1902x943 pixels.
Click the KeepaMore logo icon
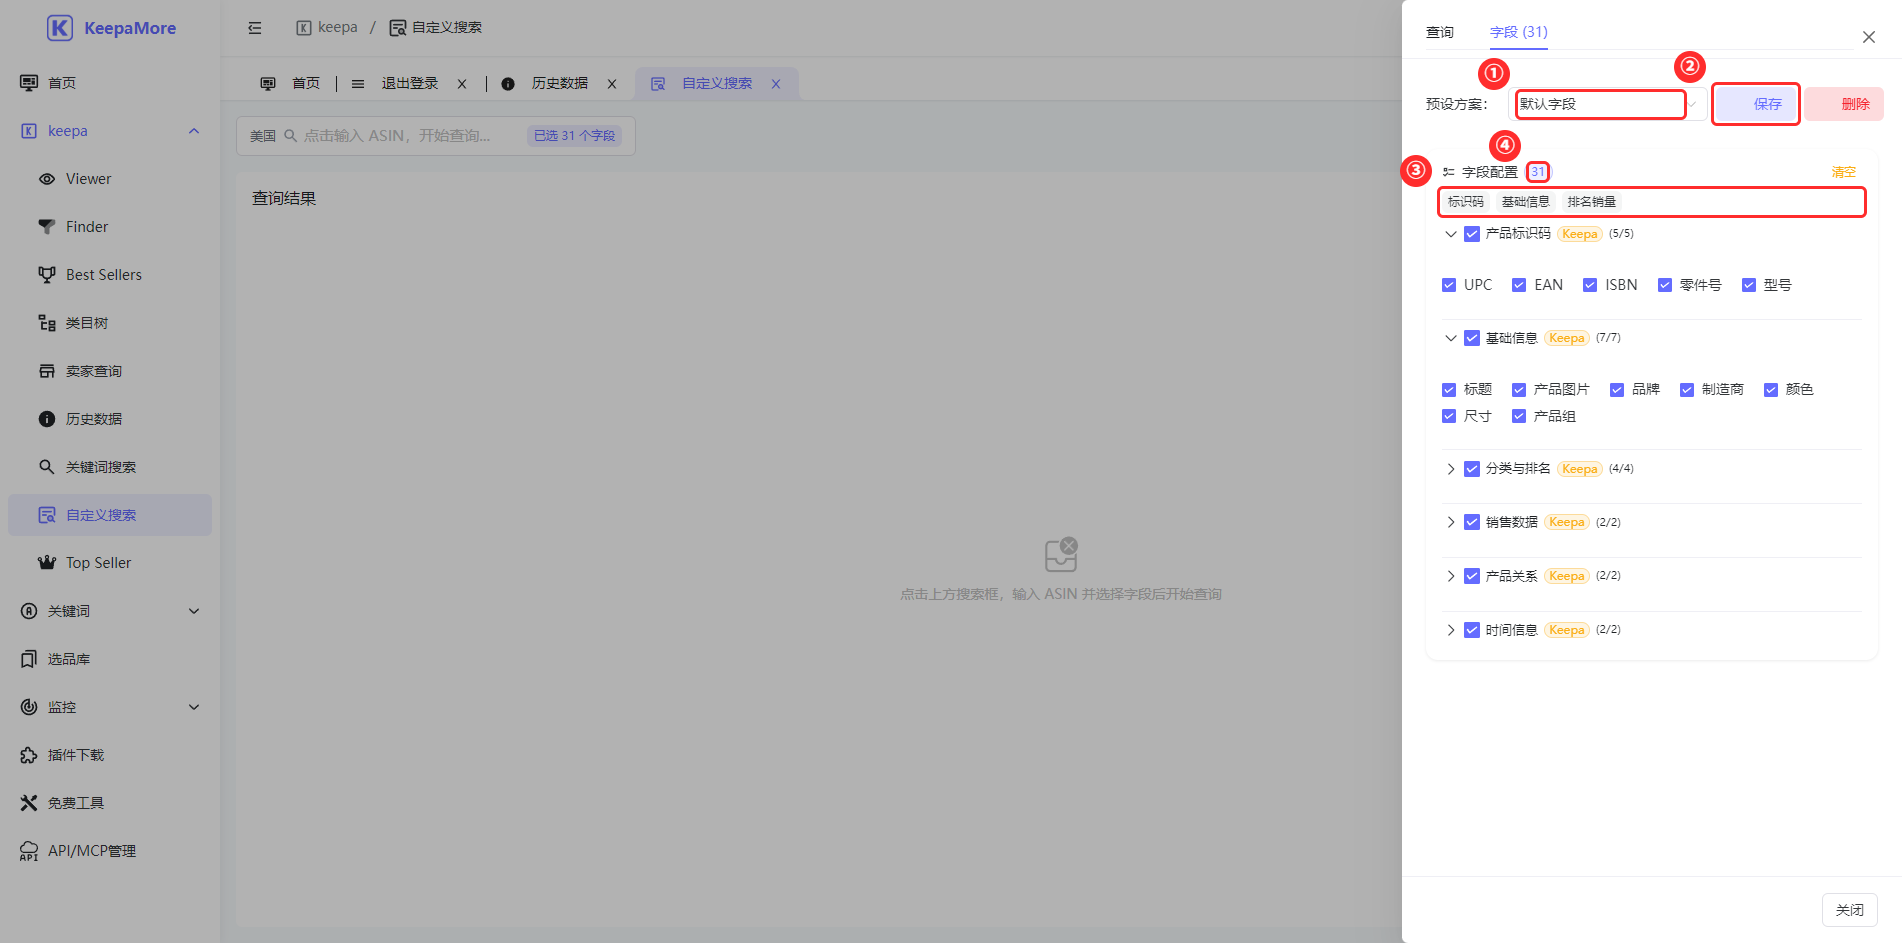(60, 28)
